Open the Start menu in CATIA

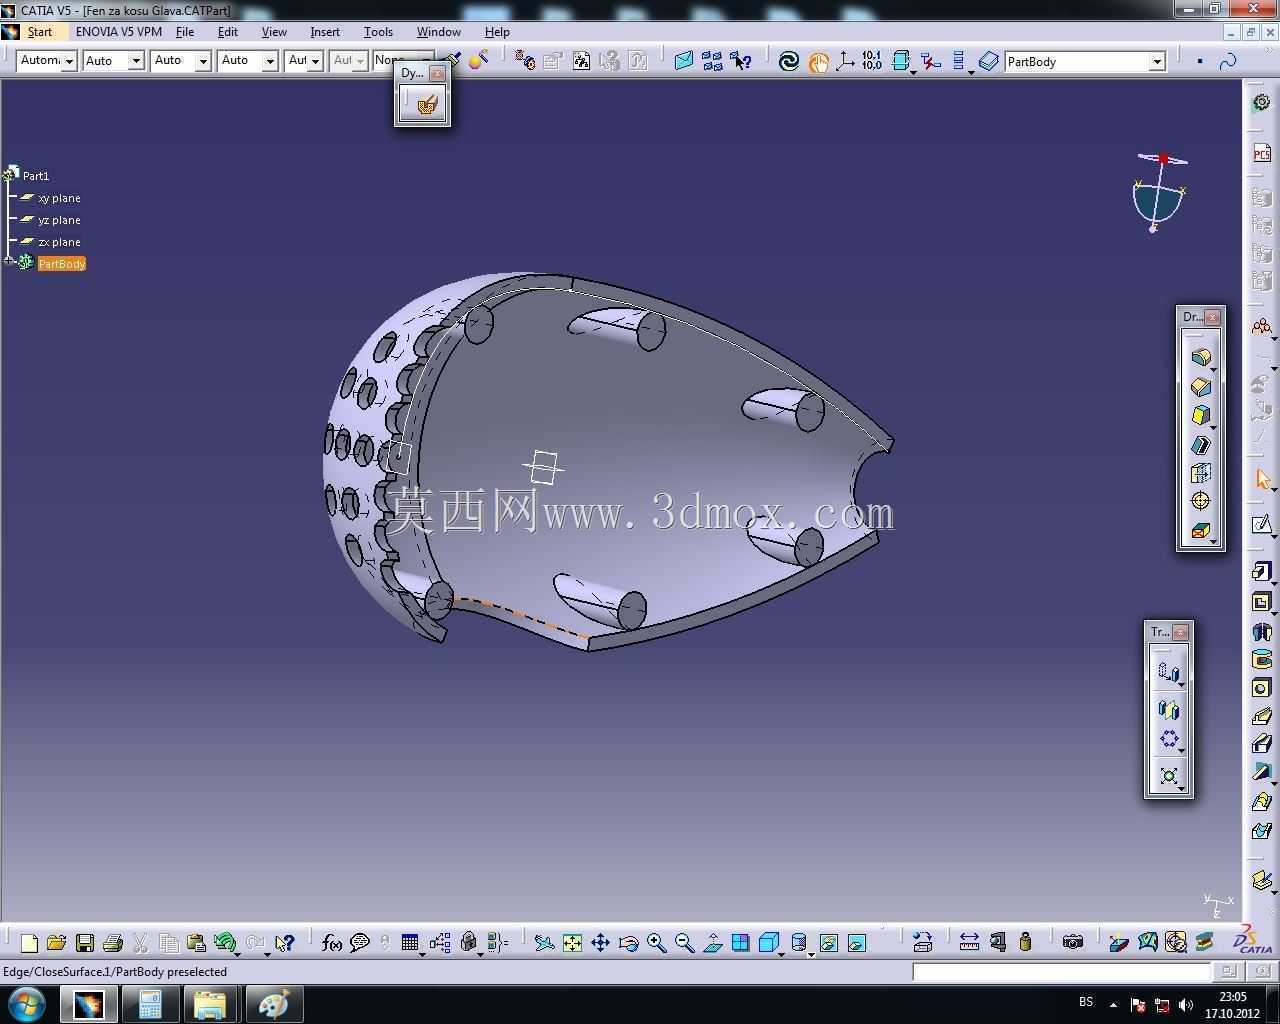pos(39,31)
